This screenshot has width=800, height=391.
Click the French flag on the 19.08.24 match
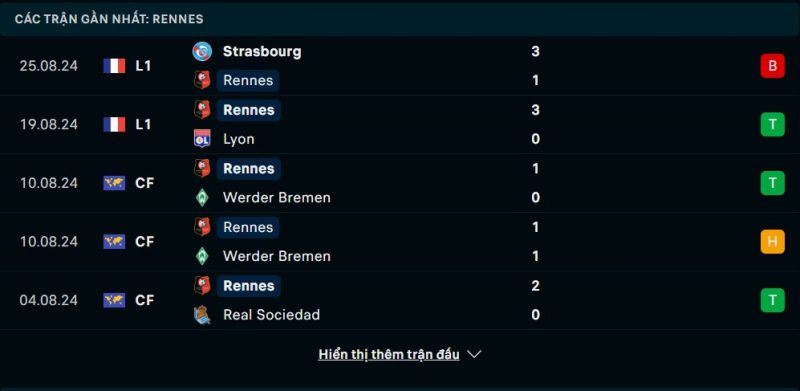point(114,125)
